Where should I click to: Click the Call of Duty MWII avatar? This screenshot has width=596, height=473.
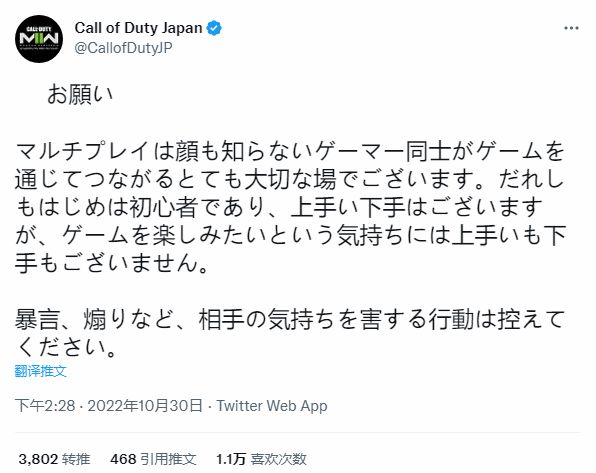pos(39,39)
